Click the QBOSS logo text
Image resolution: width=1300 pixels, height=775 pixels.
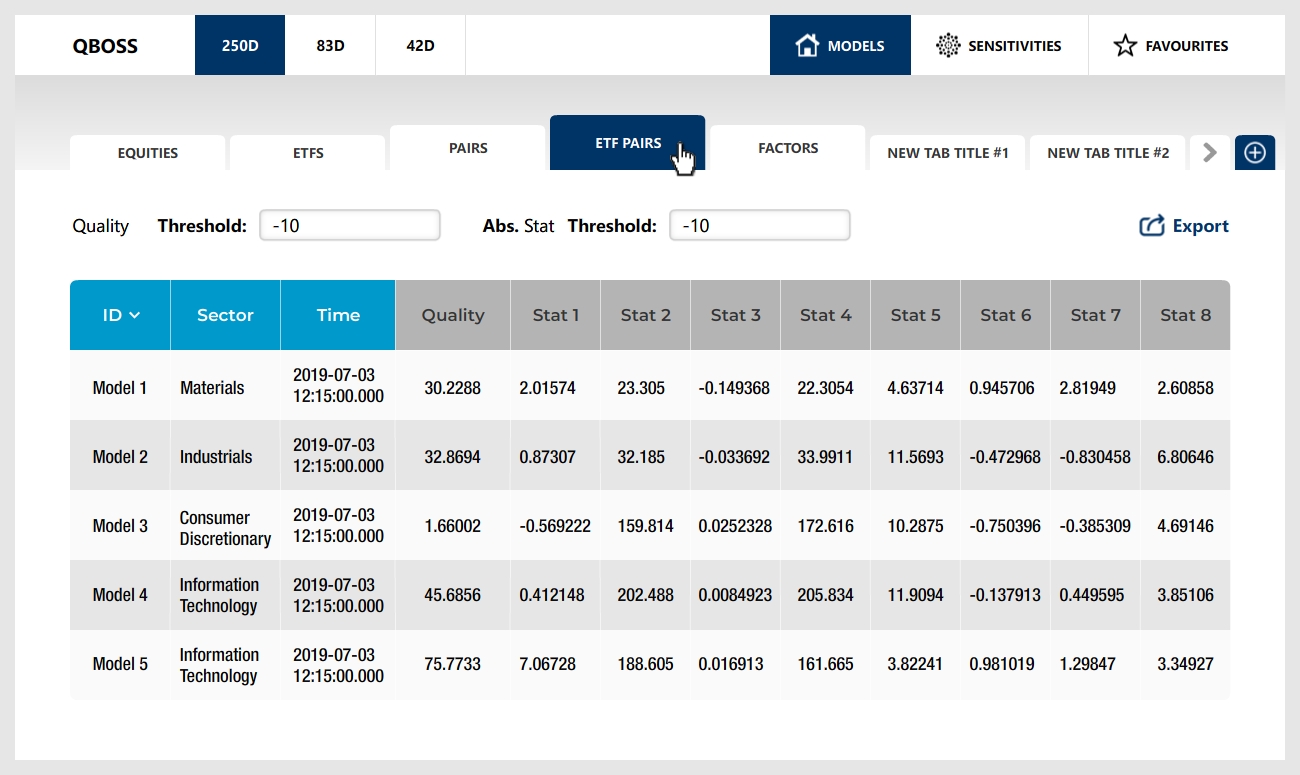[105, 45]
